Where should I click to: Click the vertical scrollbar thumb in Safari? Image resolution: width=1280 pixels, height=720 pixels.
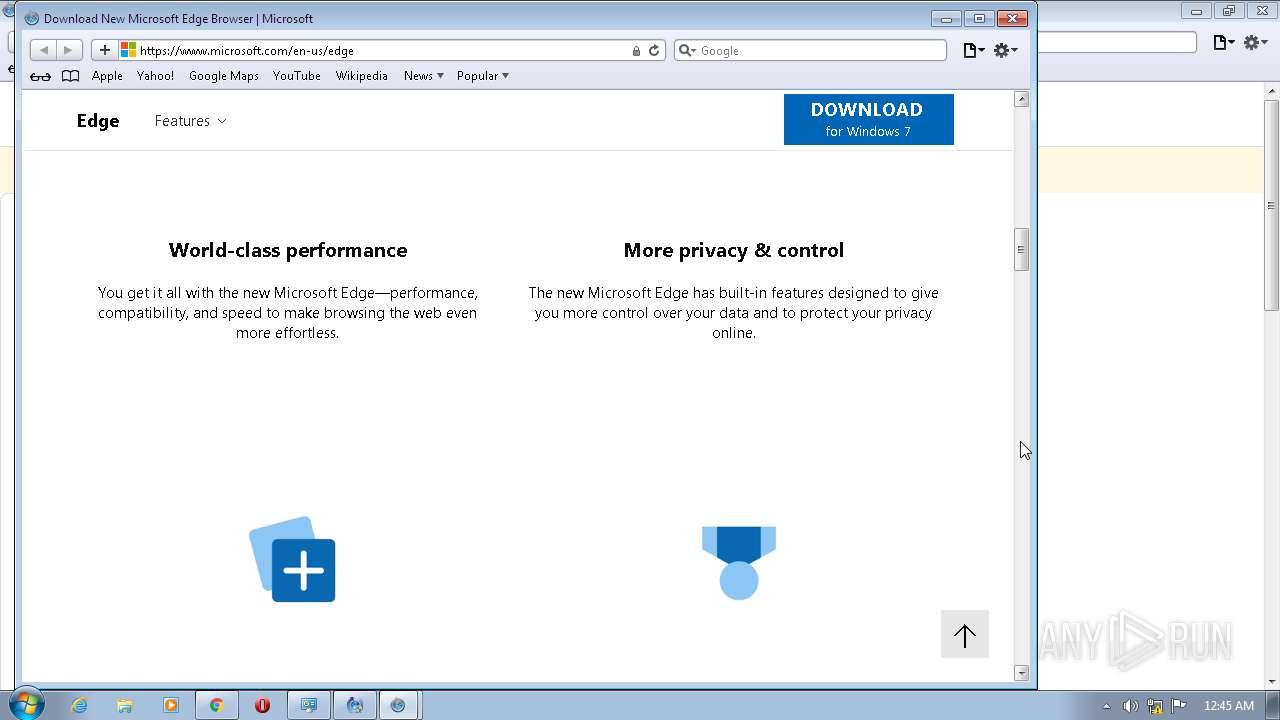tap(1021, 250)
